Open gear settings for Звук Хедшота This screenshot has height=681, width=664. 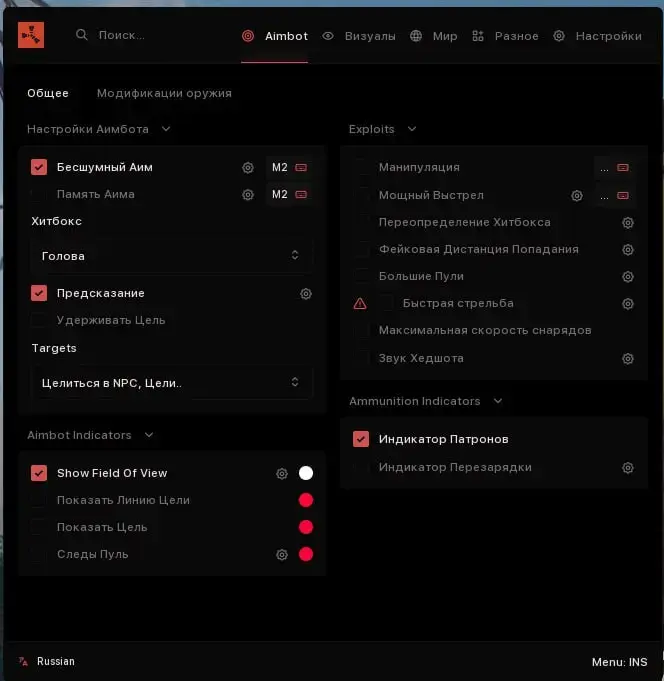(x=628, y=359)
